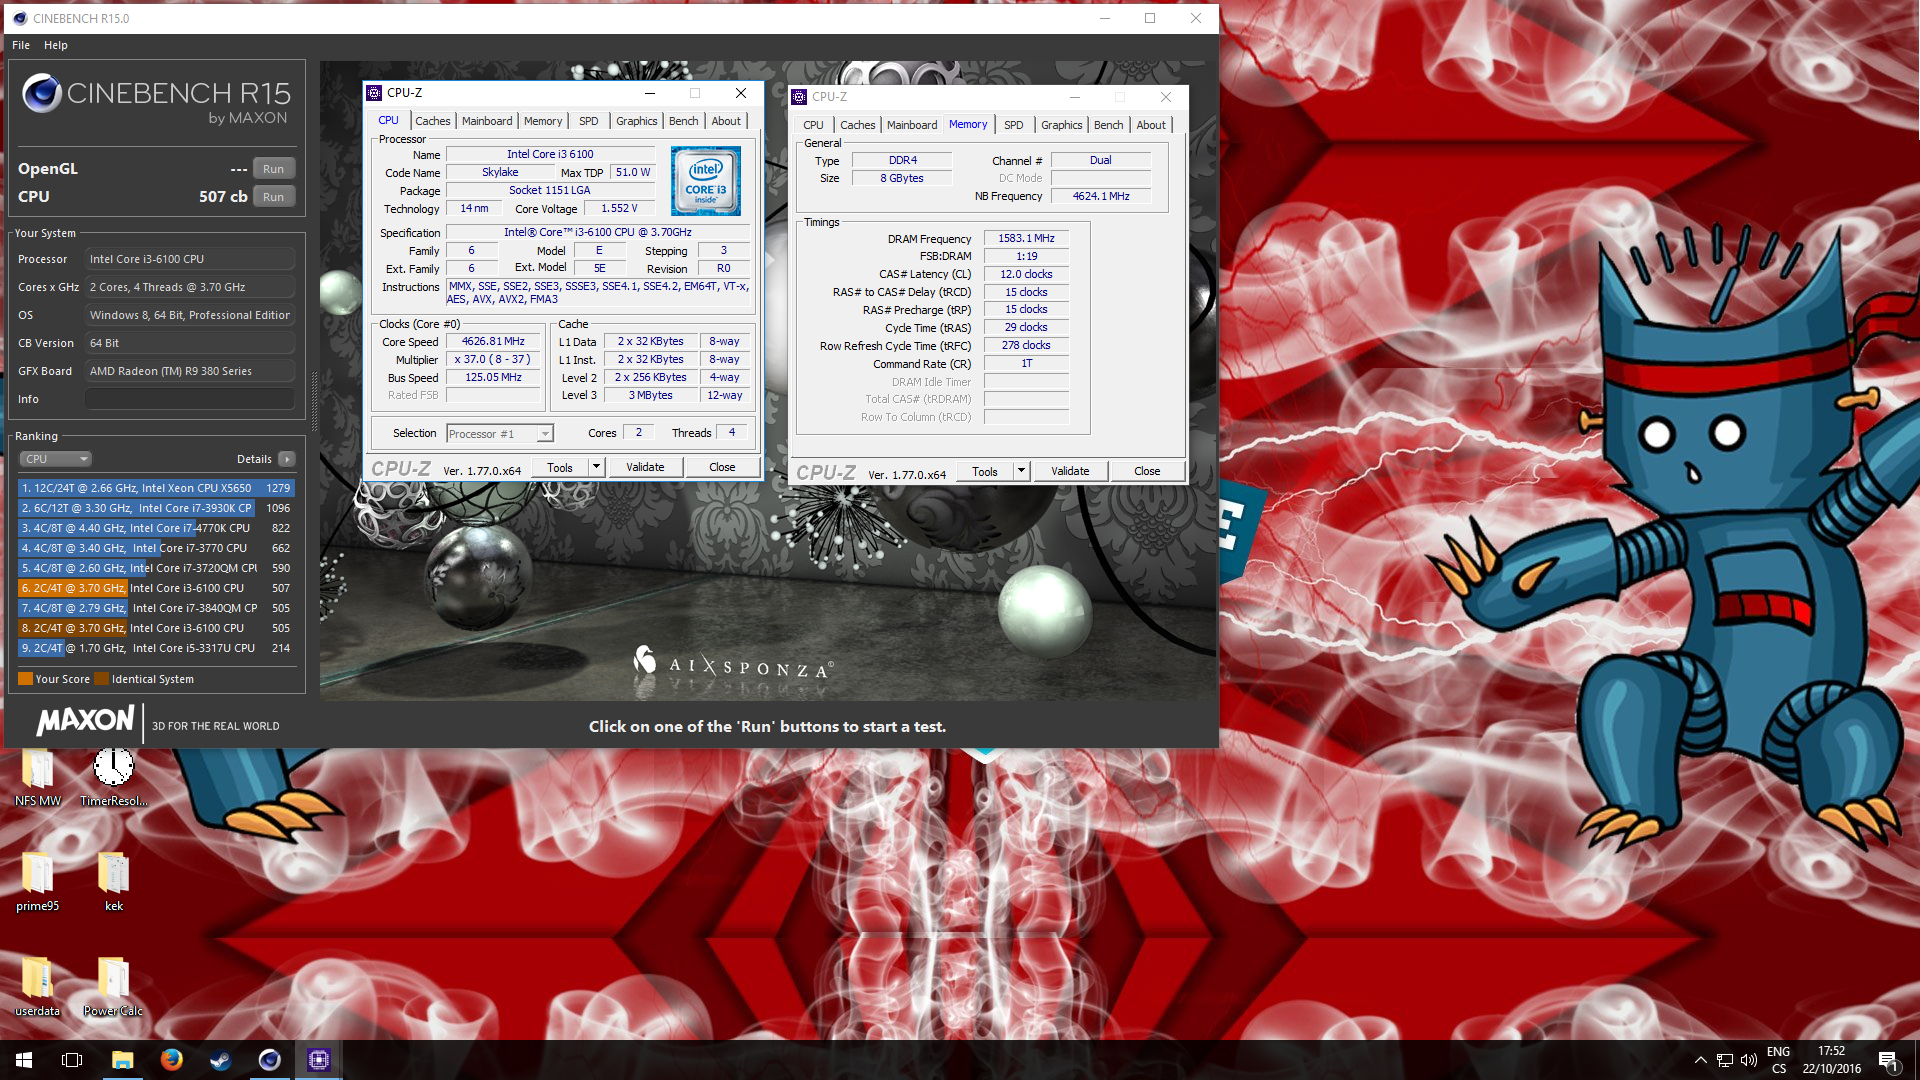The width and height of the screenshot is (1920, 1080).
Task: Click Validate in left CPU-Z window
Action: [645, 467]
